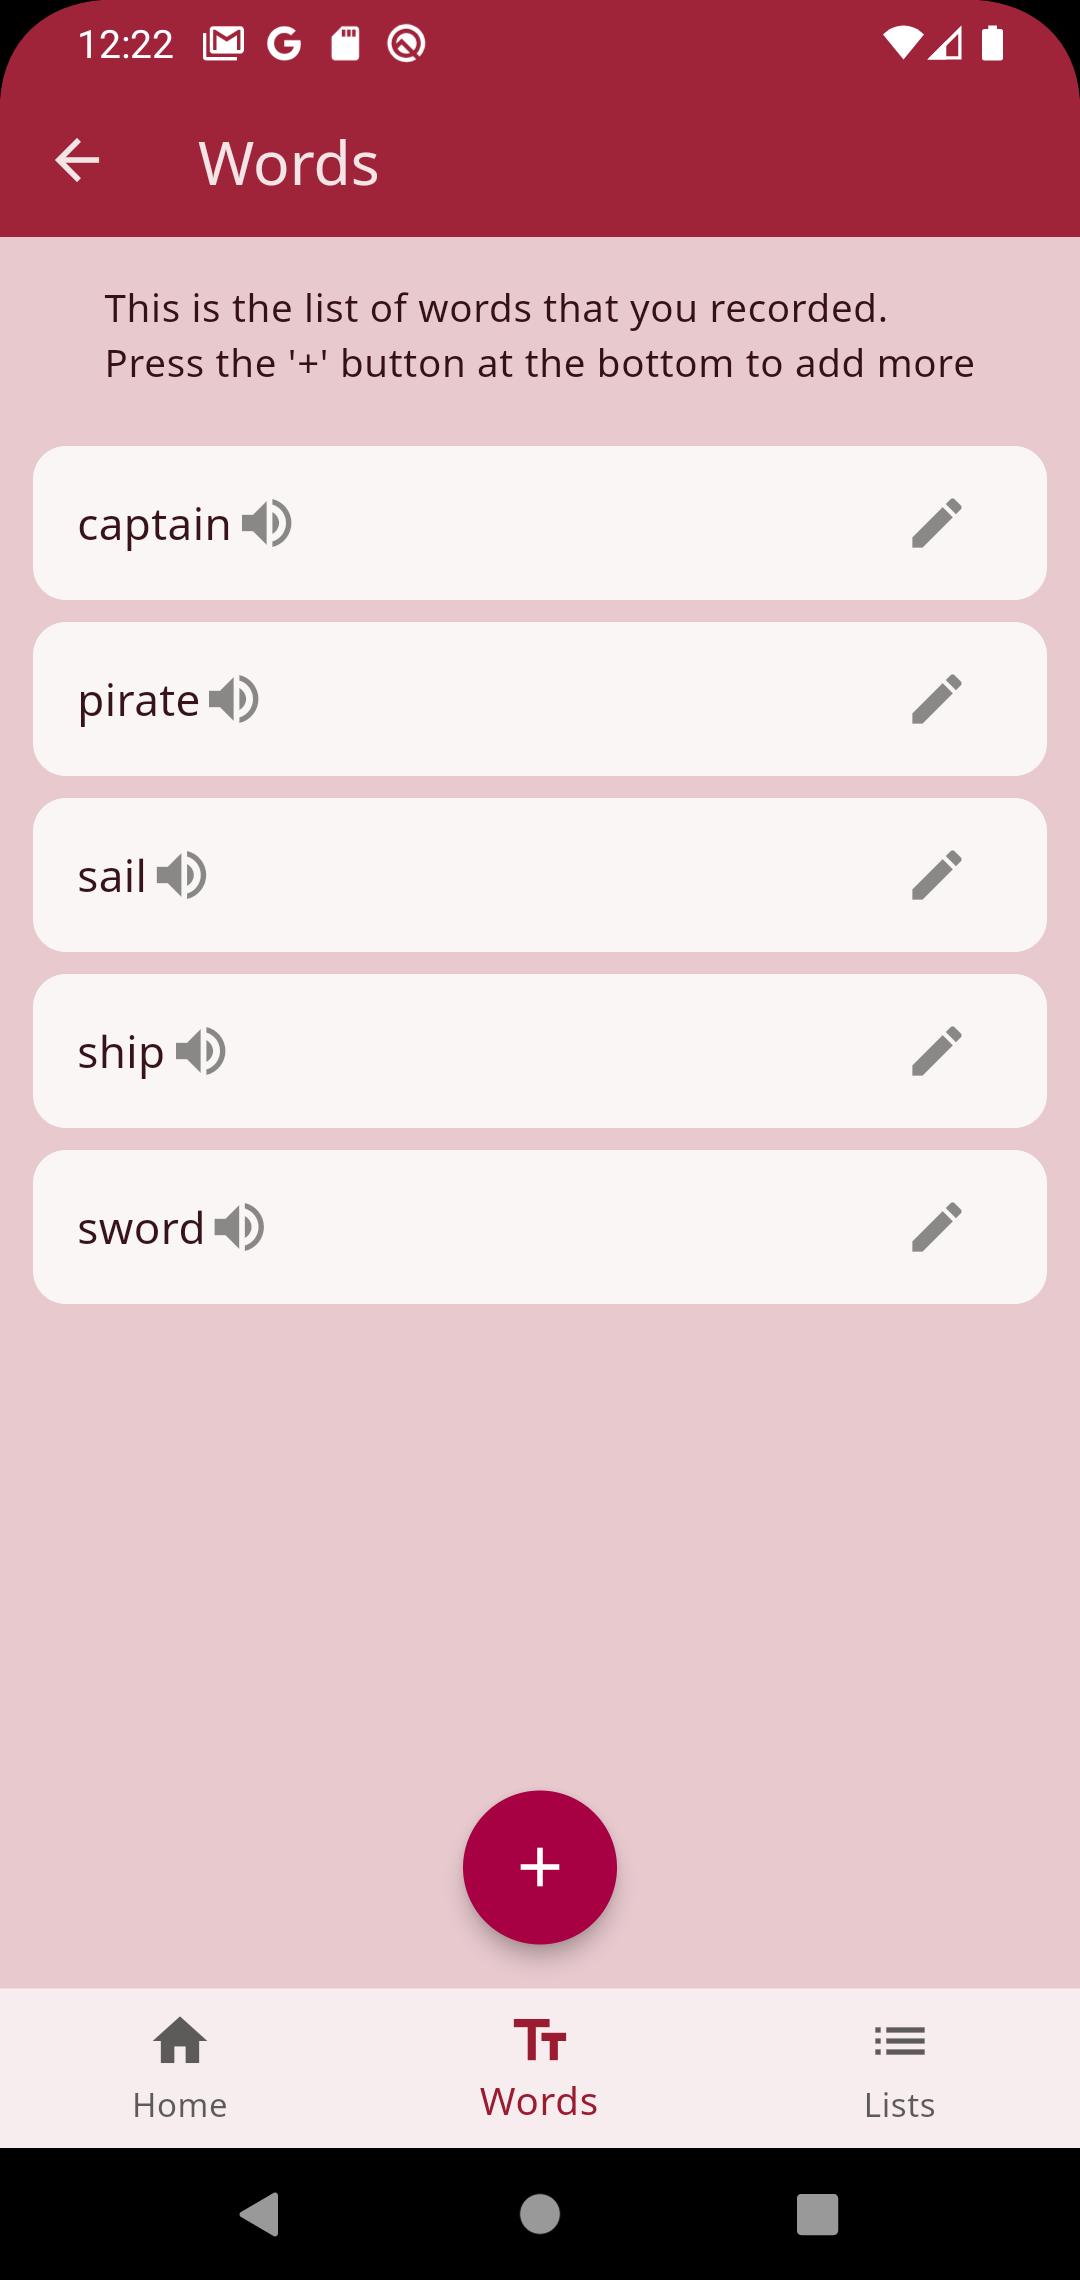Play audio for the word pirate
Screen dimensions: 1080x2280
234,699
